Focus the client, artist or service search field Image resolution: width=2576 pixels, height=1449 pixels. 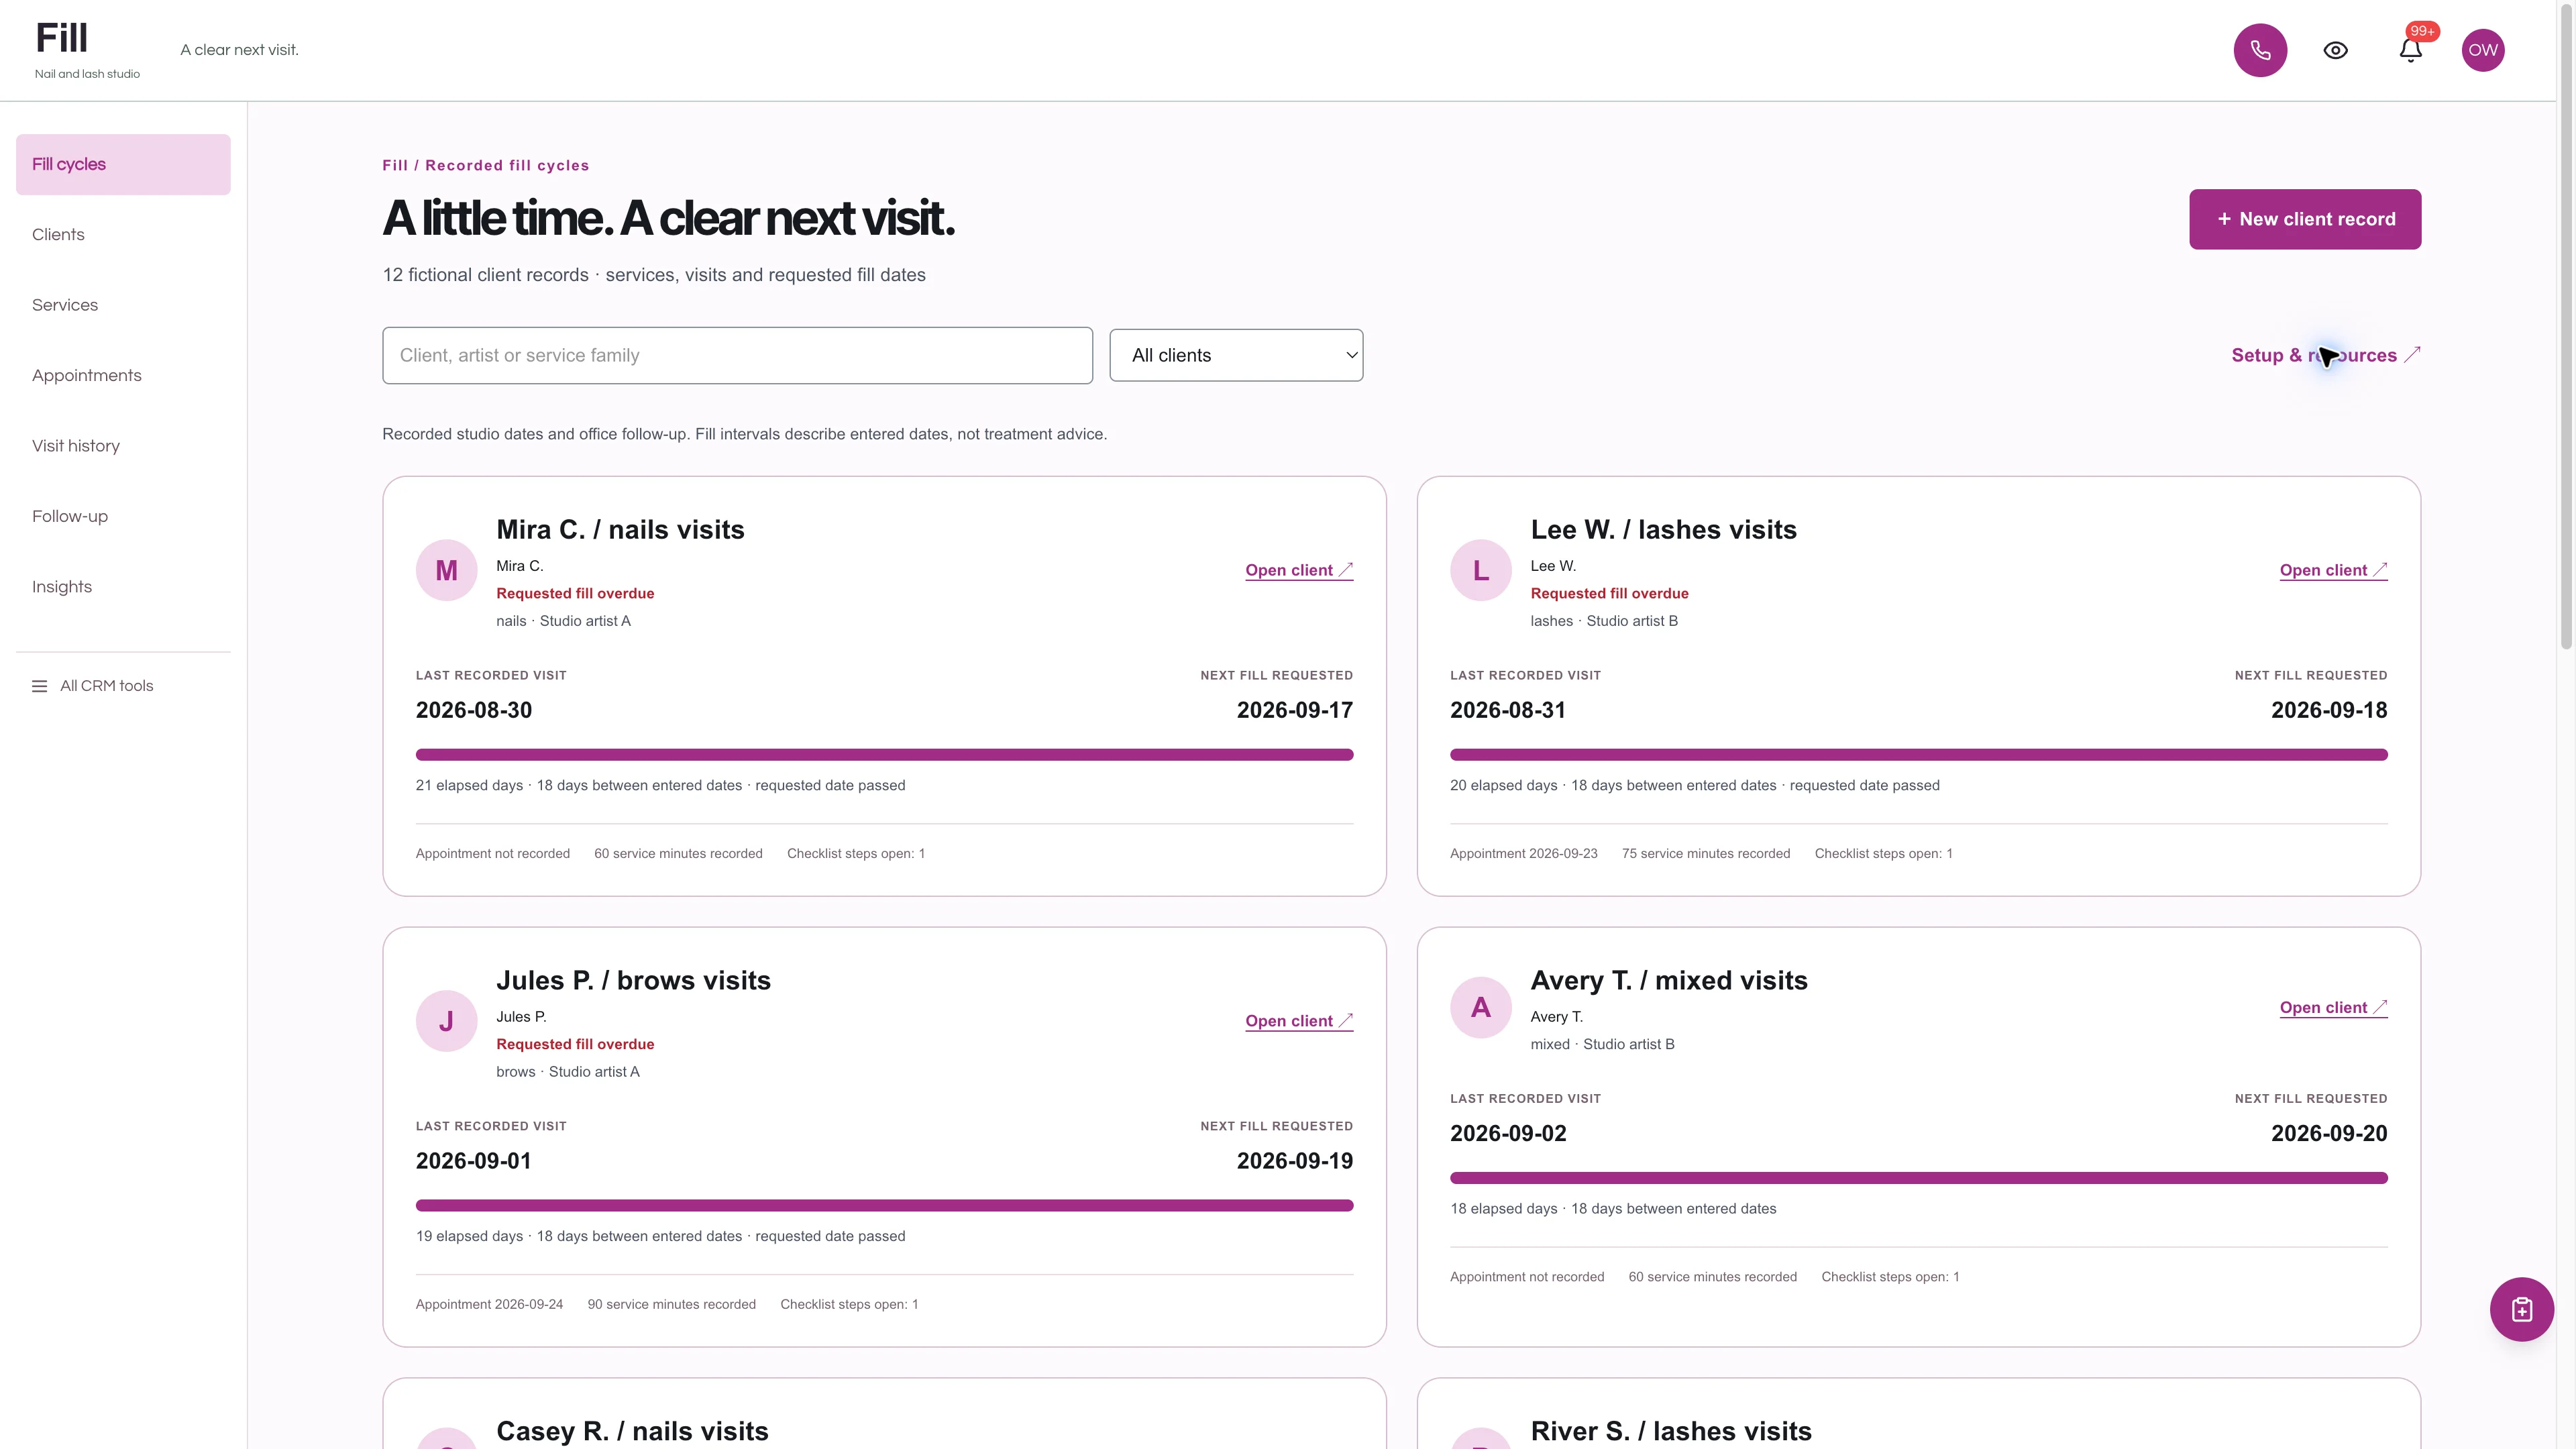[737, 355]
